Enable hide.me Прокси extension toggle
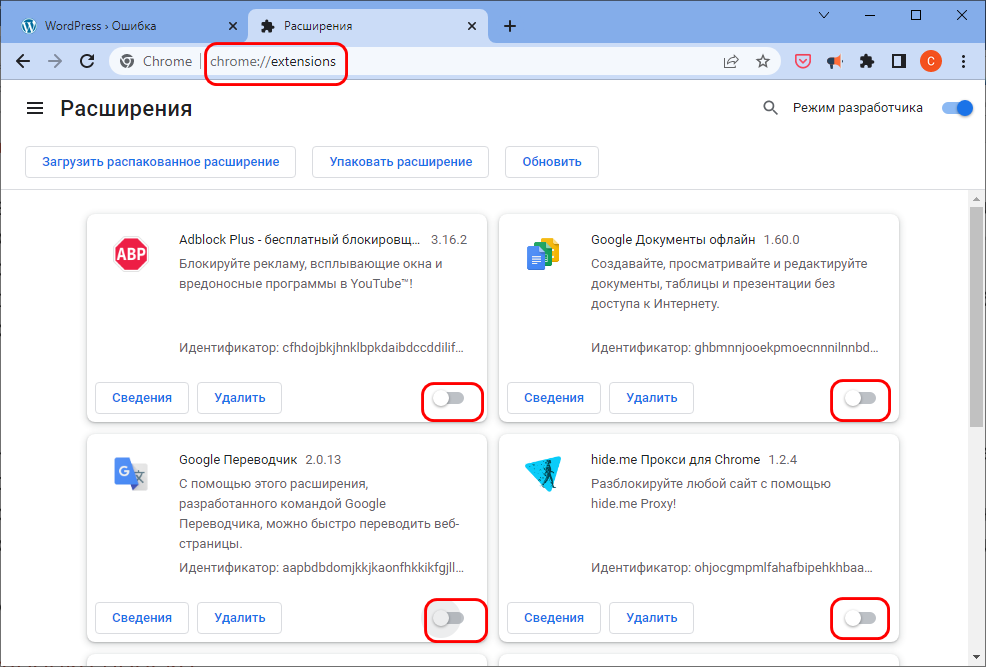This screenshot has width=986, height=667. click(x=860, y=618)
